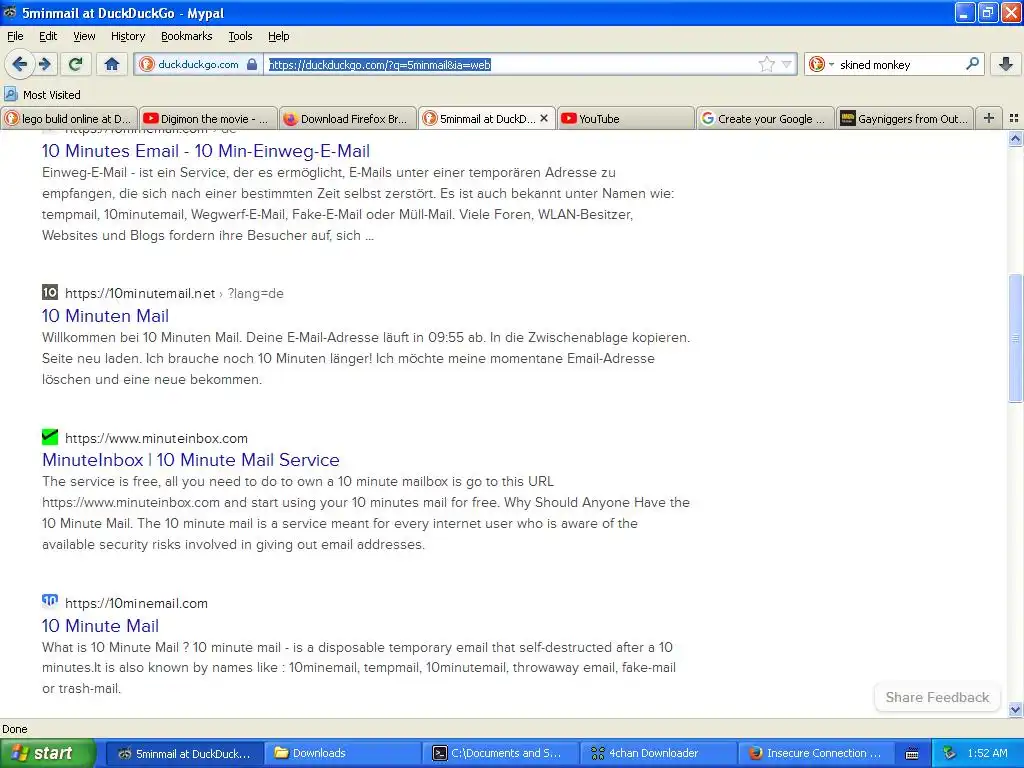
Task: Close the 5minmail at DuckD... tab
Action: (544, 118)
